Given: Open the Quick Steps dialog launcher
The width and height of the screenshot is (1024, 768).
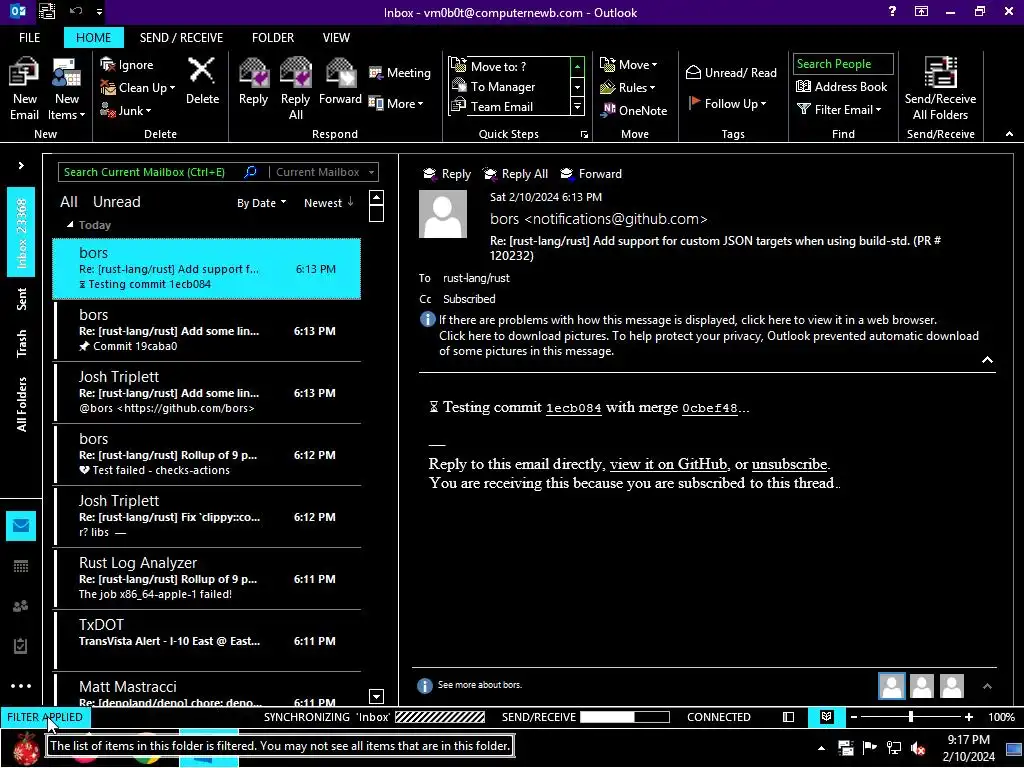Looking at the screenshot, I should click(584, 135).
